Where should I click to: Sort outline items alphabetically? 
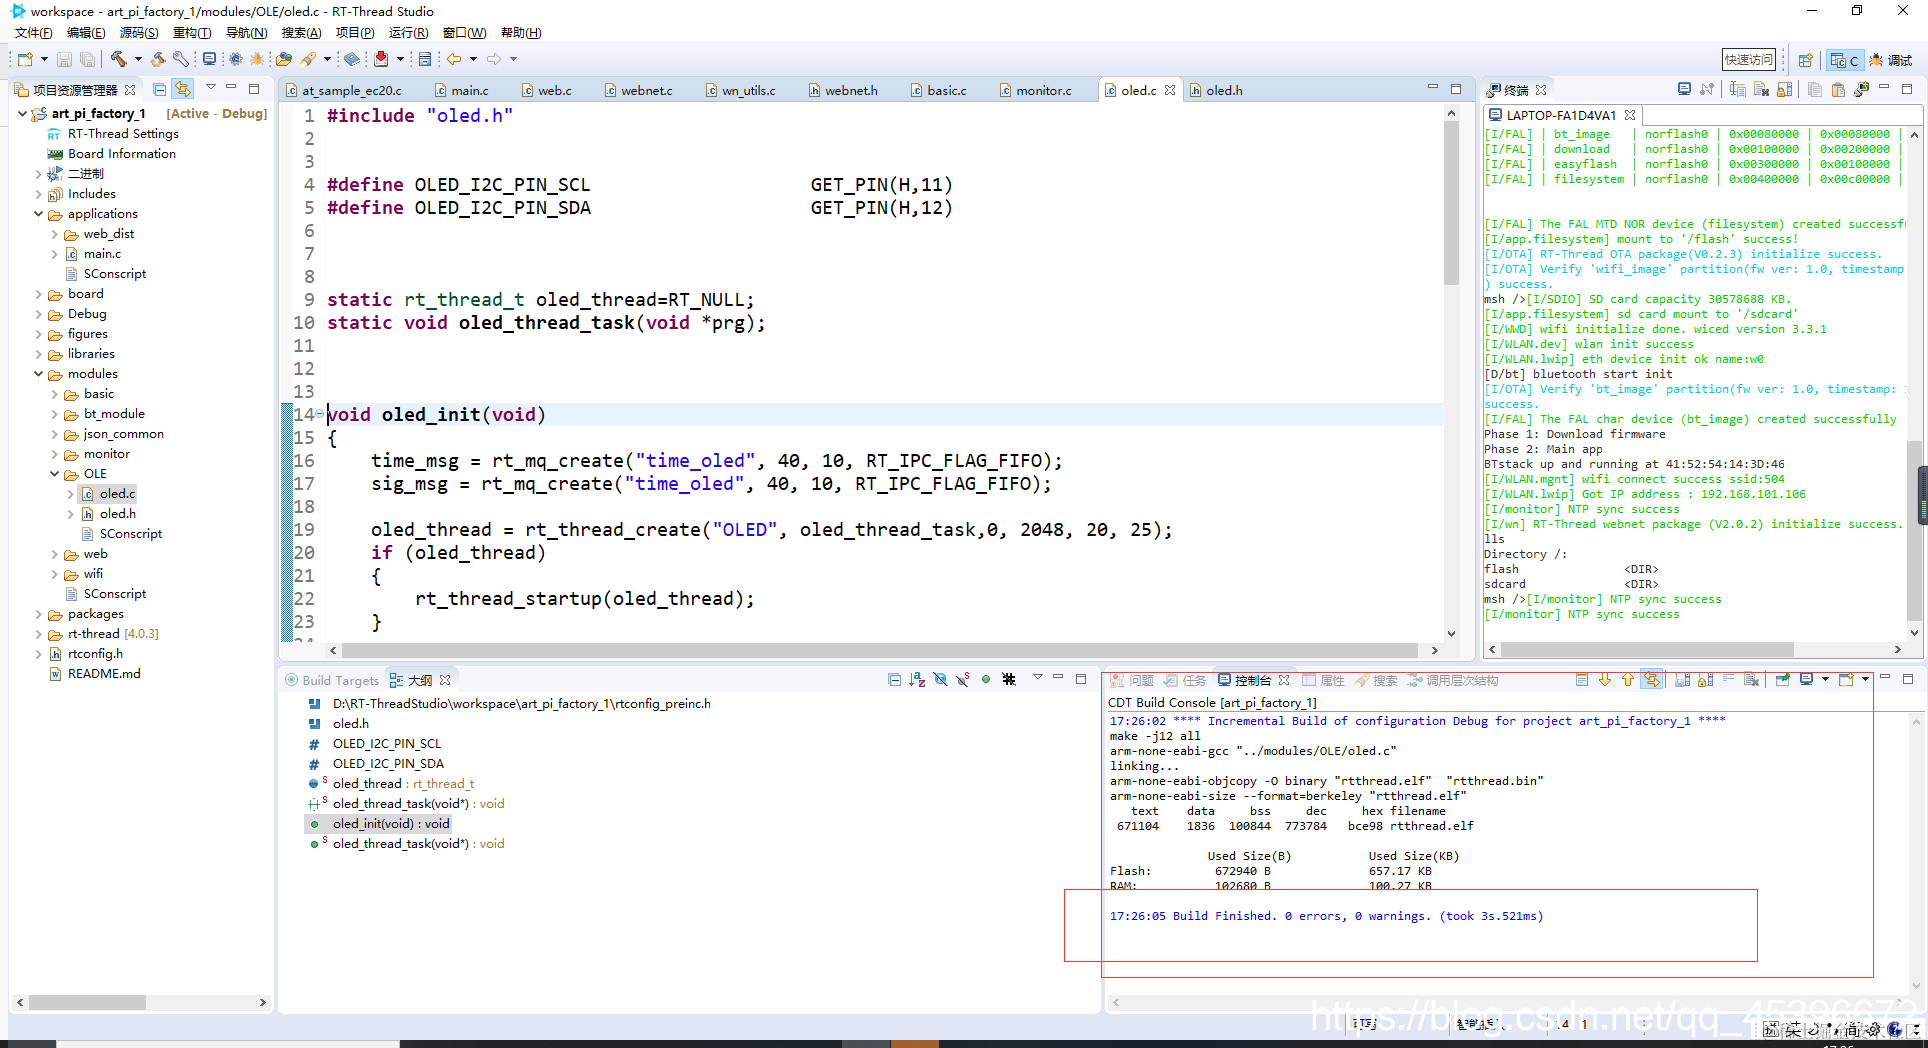click(x=917, y=680)
